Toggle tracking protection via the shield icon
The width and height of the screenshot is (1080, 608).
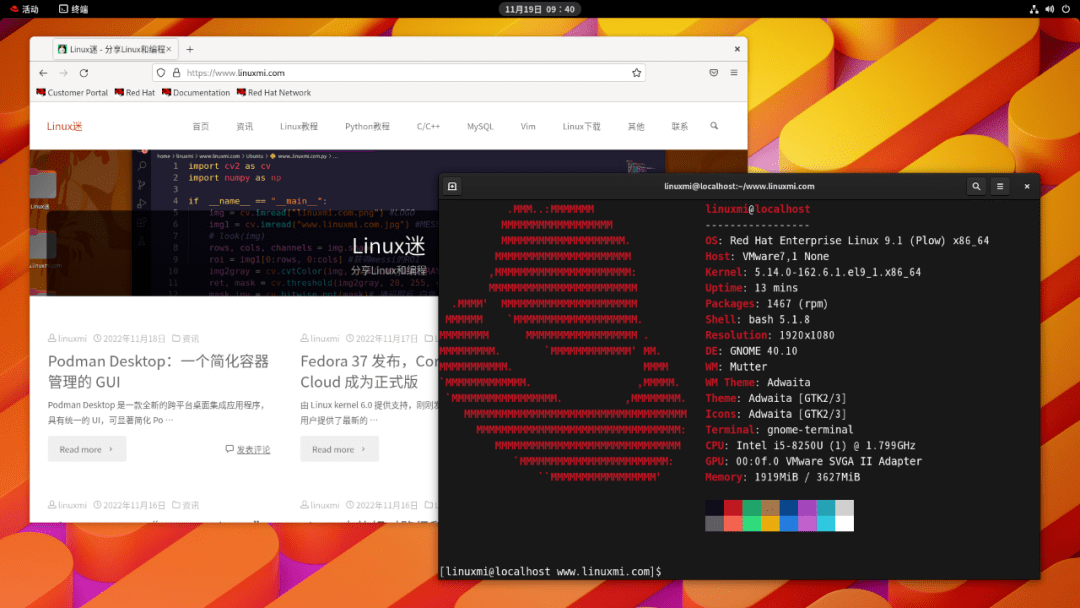coord(160,73)
